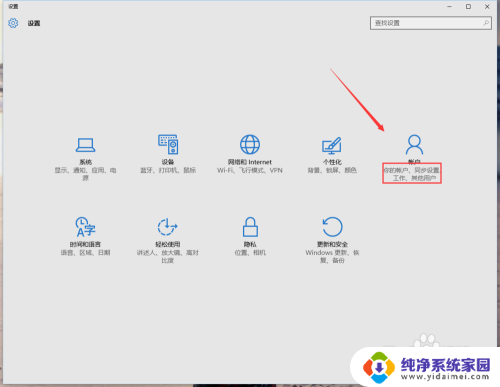Click the 设置 page heading text
500x387 pixels.
[34, 23]
